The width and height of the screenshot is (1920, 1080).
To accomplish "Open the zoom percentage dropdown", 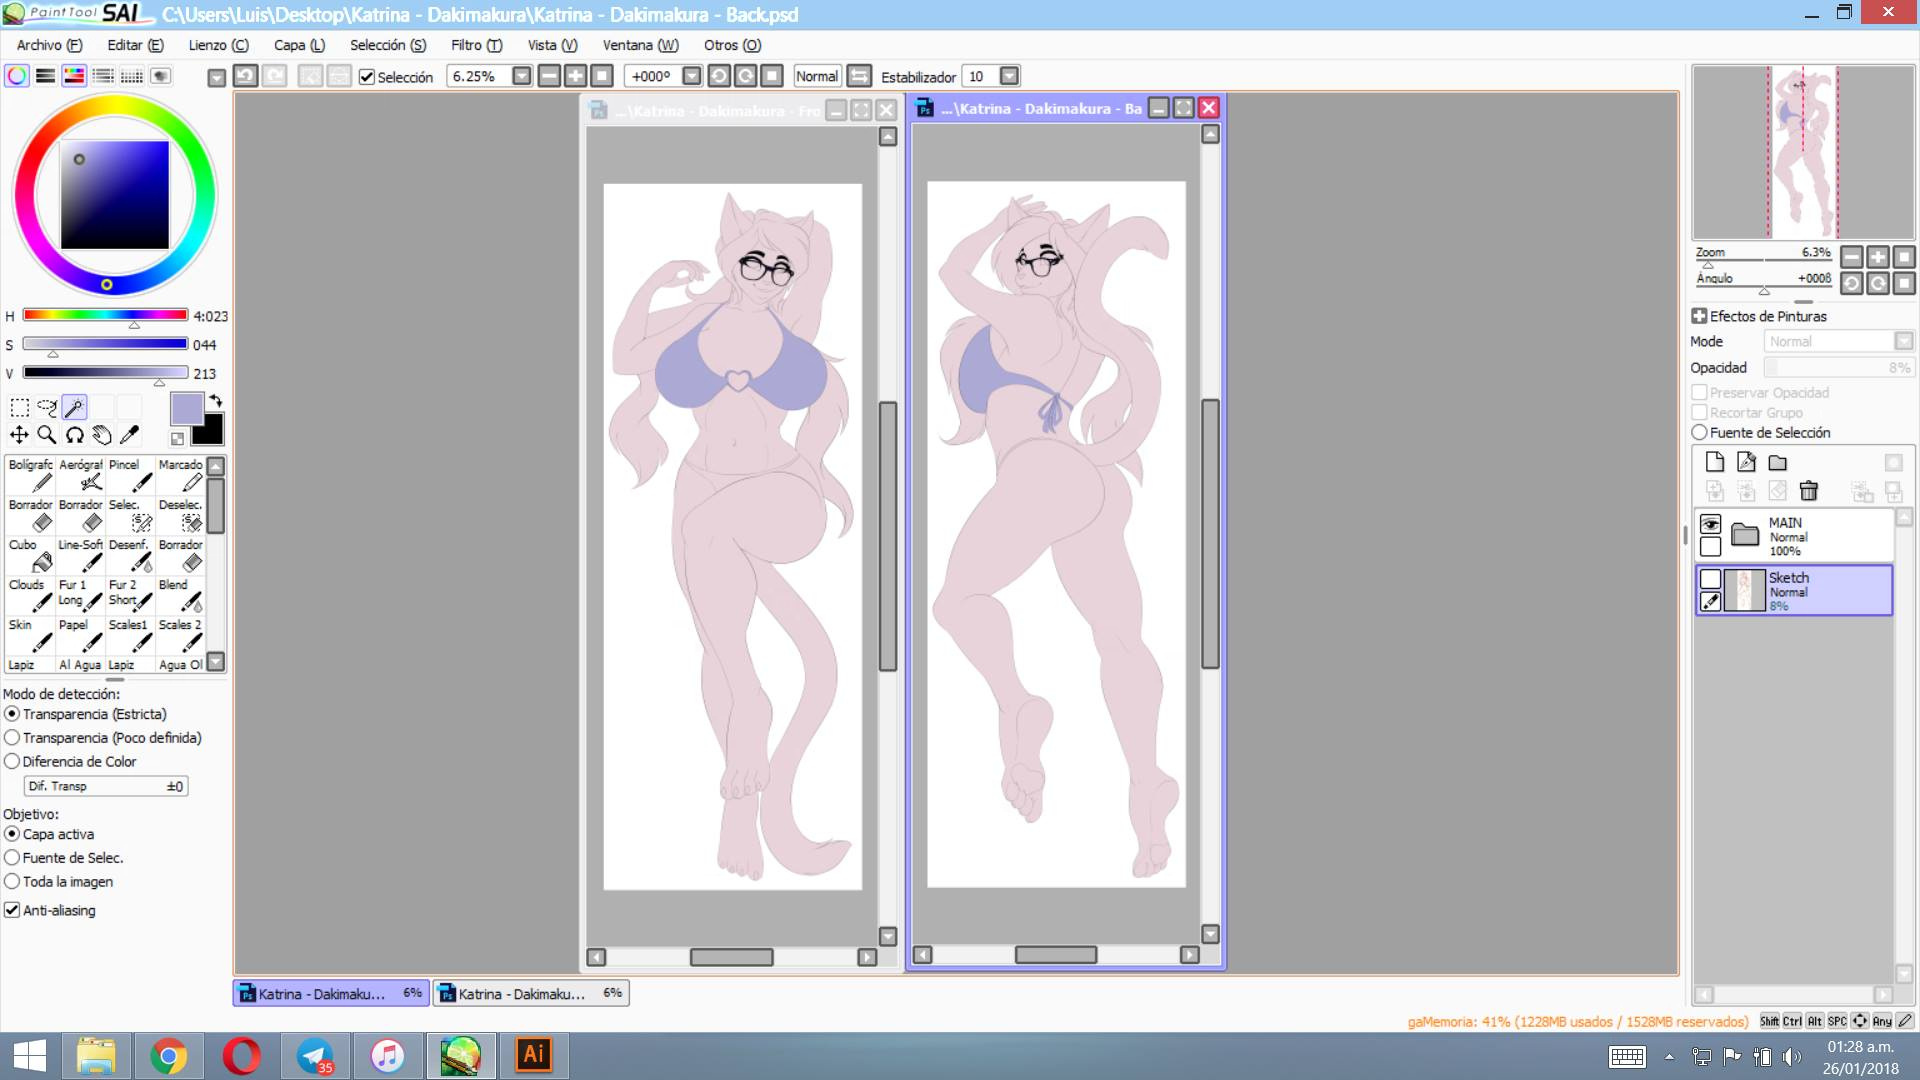I will [521, 76].
